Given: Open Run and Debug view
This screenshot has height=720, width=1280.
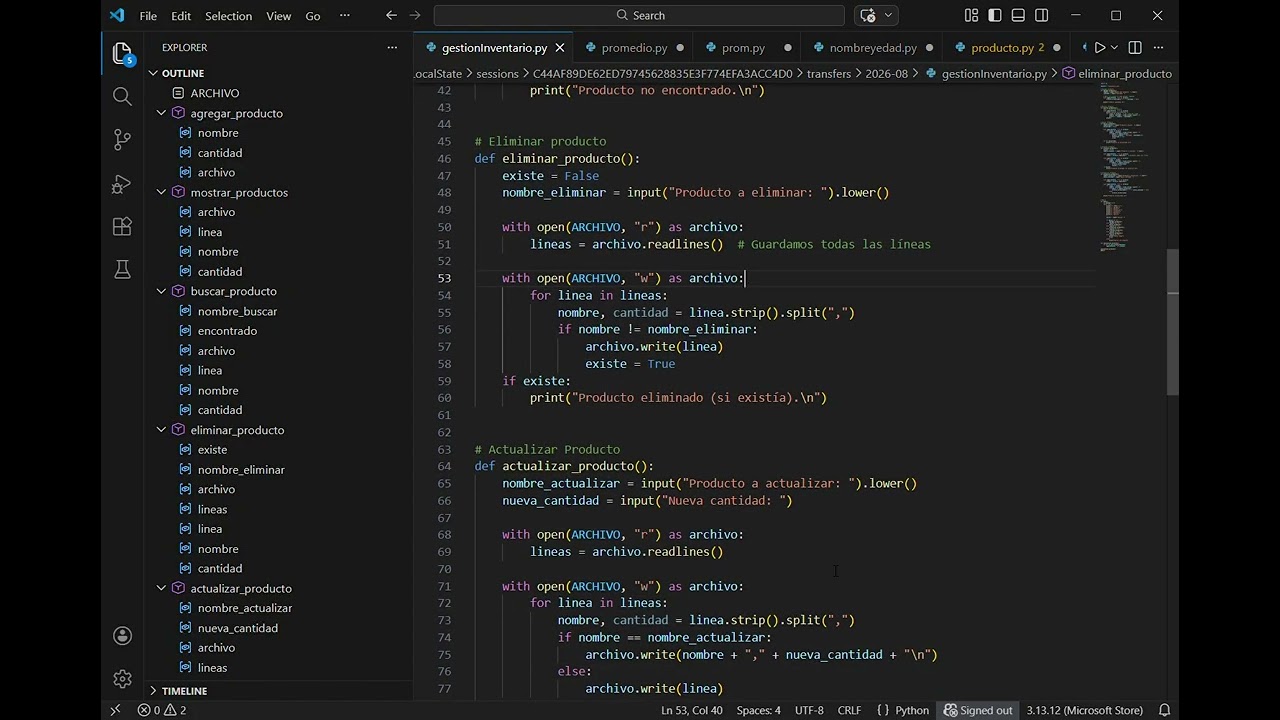Looking at the screenshot, I should (x=122, y=184).
